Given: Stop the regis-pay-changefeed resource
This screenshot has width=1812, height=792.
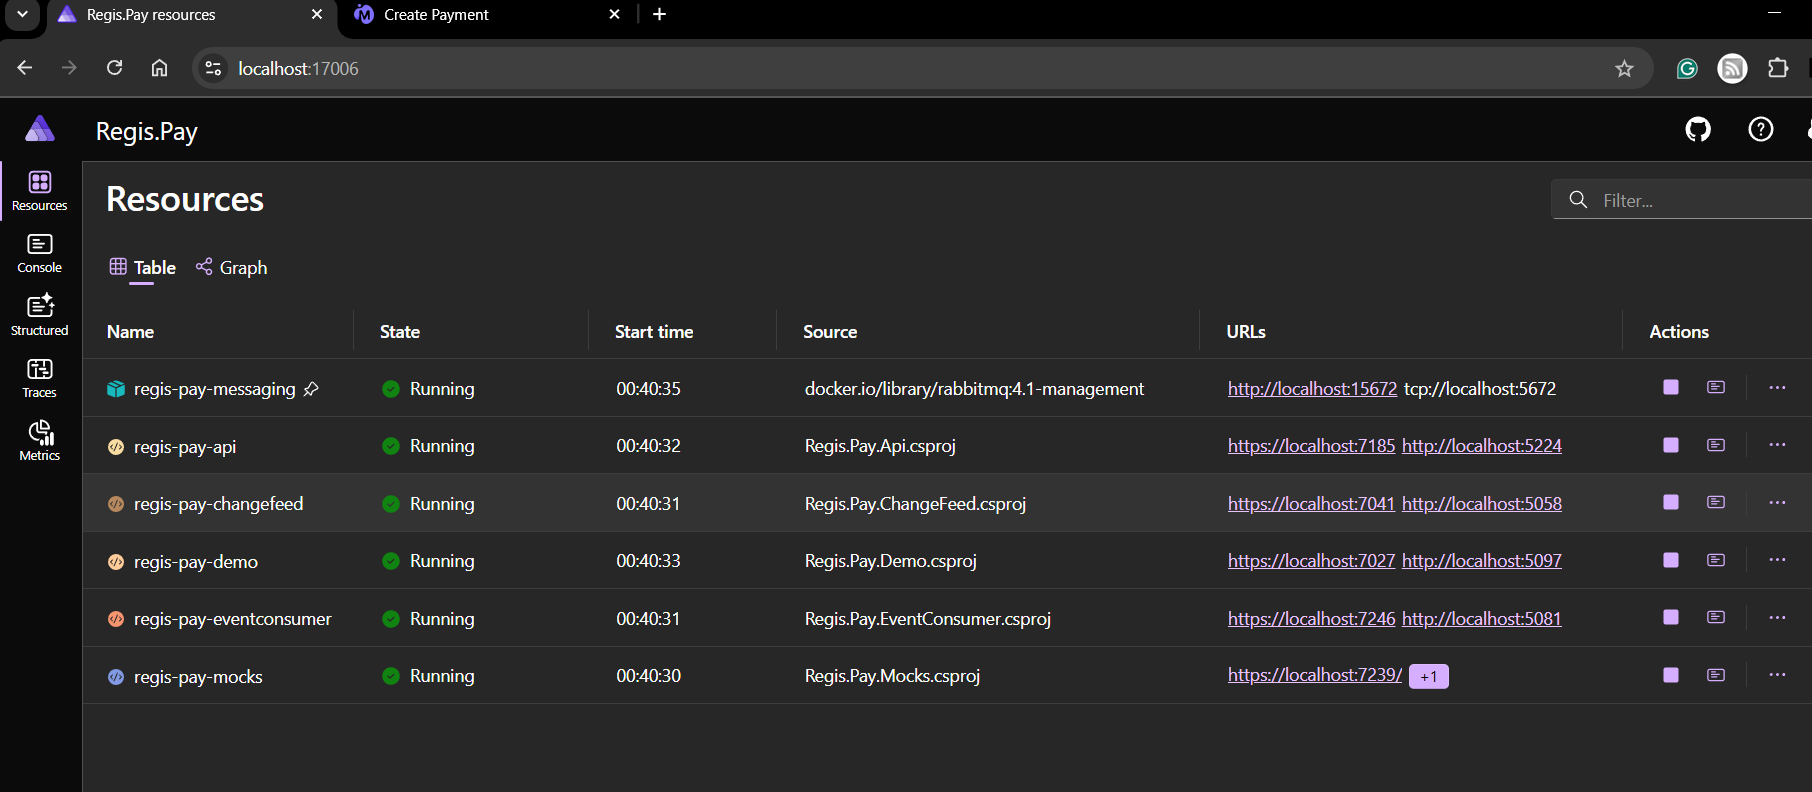Looking at the screenshot, I should pos(1671,502).
